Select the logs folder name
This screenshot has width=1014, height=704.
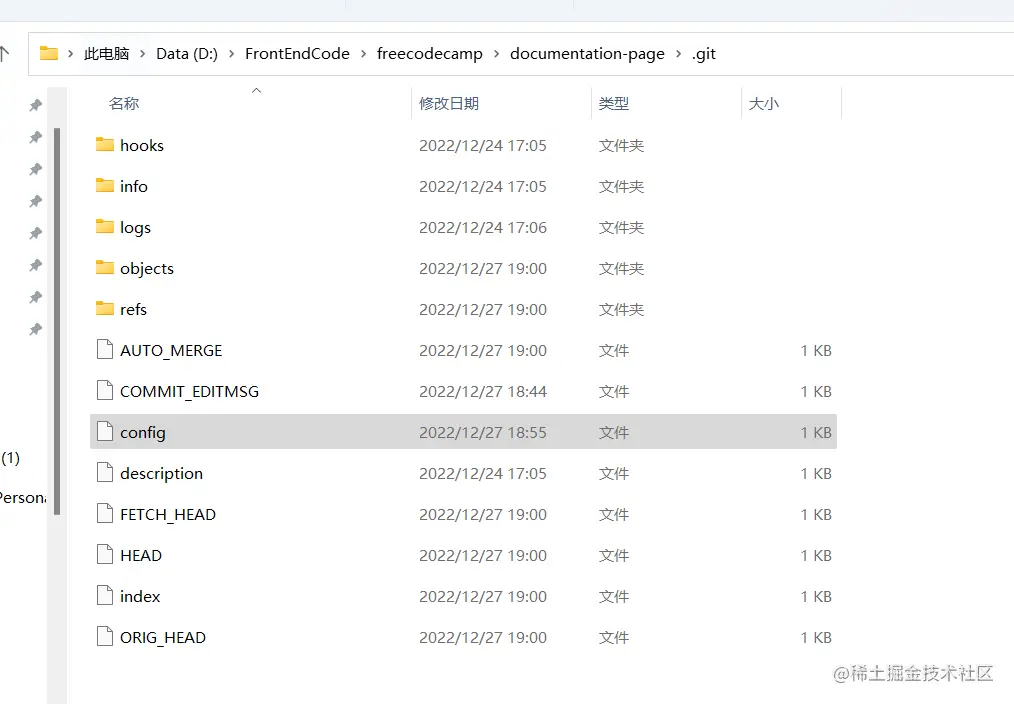pyautogui.click(x=135, y=228)
